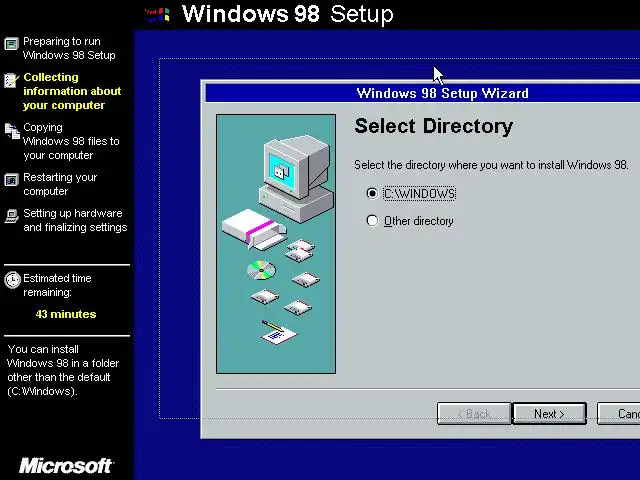Click the Setting up hardware step icon
The width and height of the screenshot is (640, 480).
(x=11, y=216)
